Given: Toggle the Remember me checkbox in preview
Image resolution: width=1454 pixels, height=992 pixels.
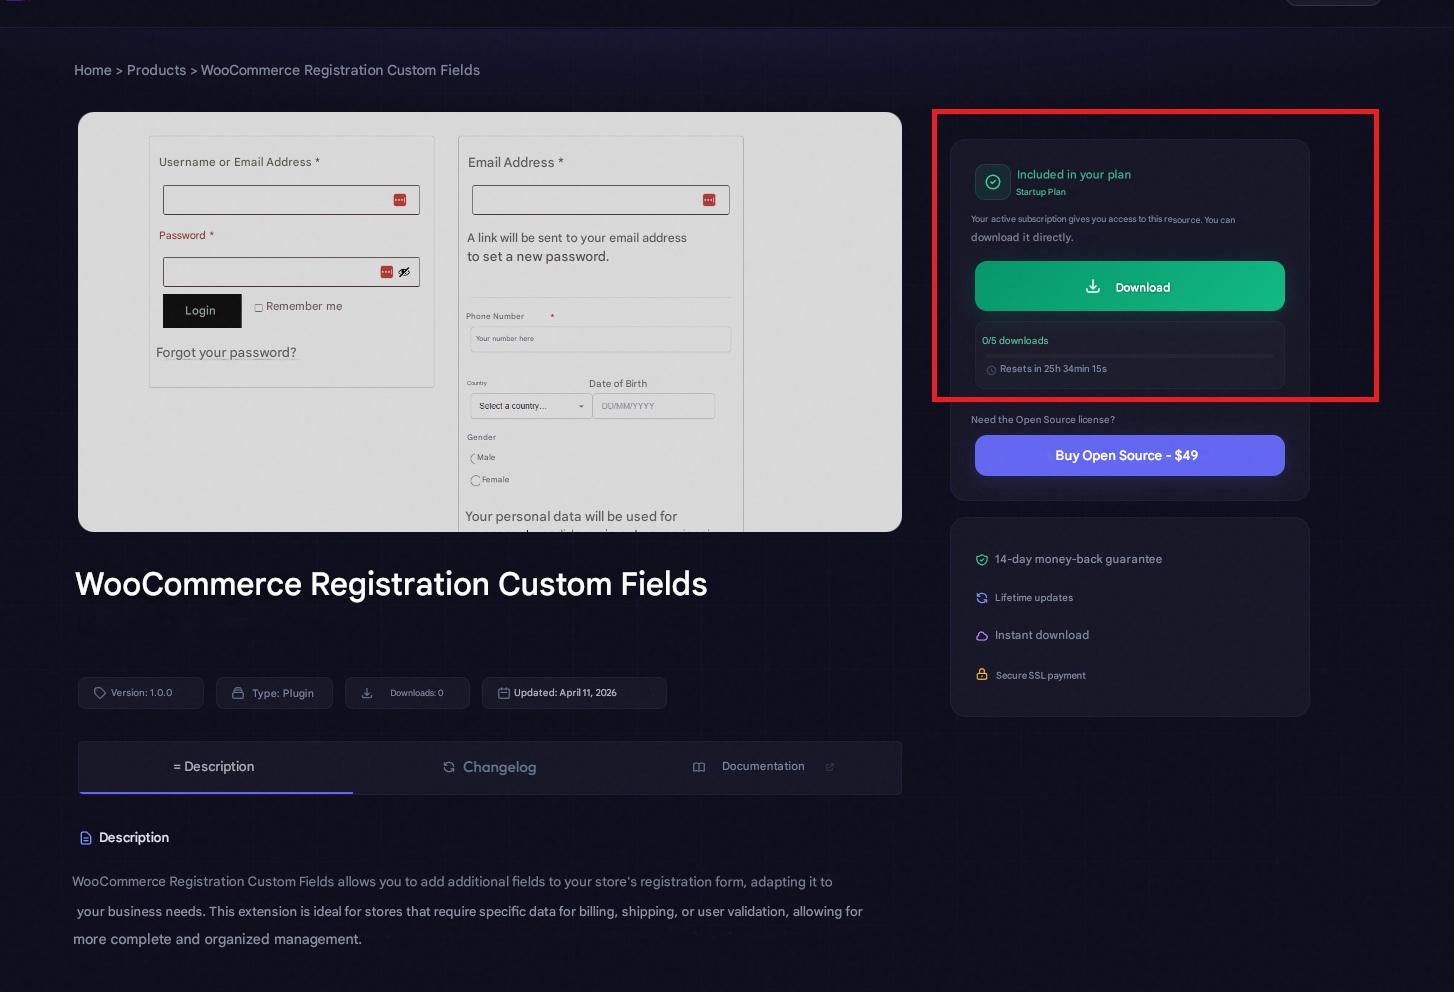Looking at the screenshot, I should [259, 308].
